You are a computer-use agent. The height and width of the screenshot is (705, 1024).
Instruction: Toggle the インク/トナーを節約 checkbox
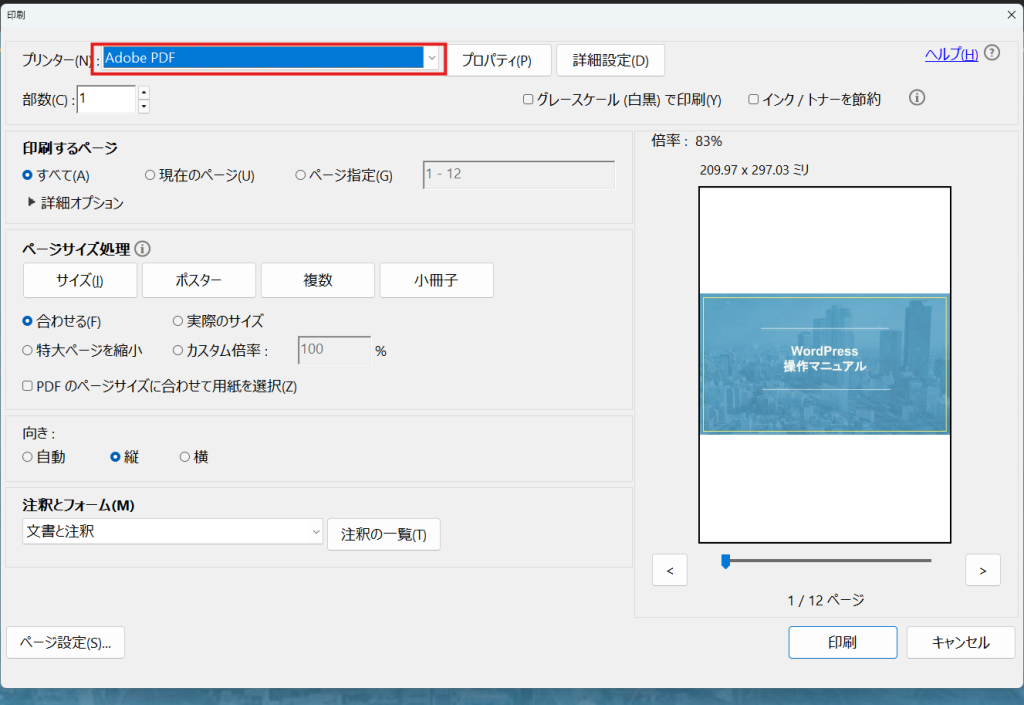[x=753, y=100]
